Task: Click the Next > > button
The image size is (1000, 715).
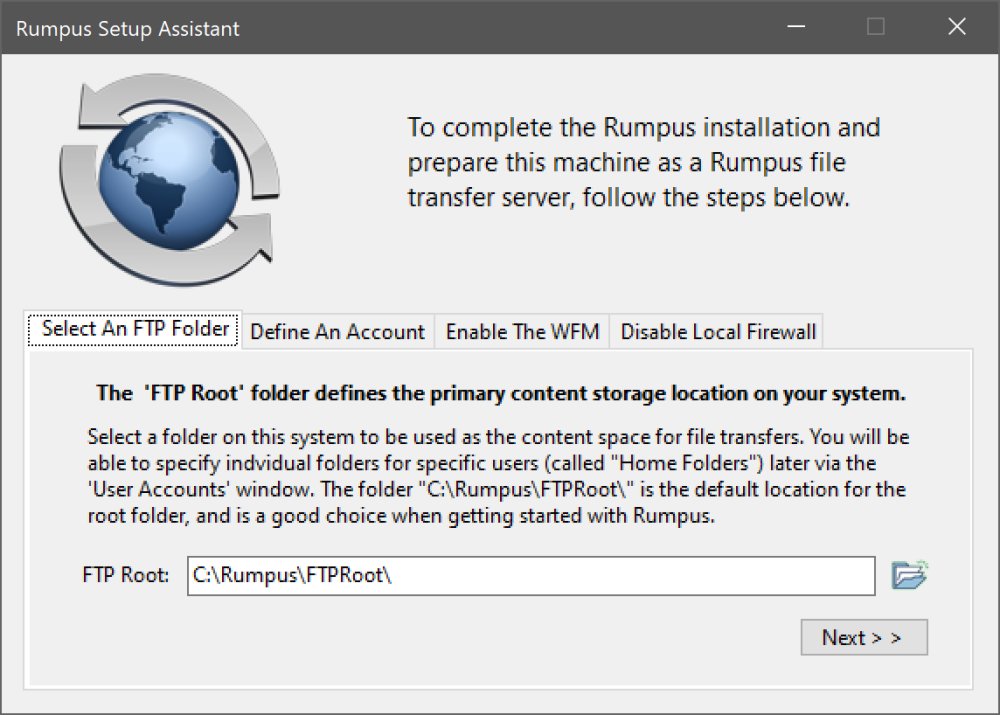Action: coord(864,637)
